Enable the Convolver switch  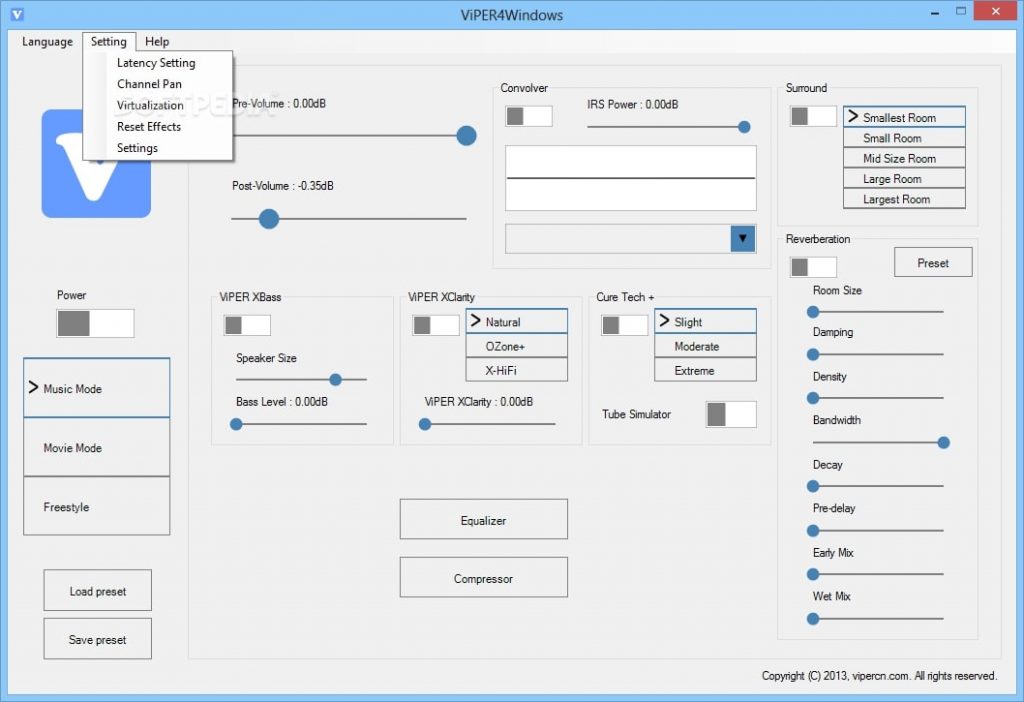coord(528,116)
